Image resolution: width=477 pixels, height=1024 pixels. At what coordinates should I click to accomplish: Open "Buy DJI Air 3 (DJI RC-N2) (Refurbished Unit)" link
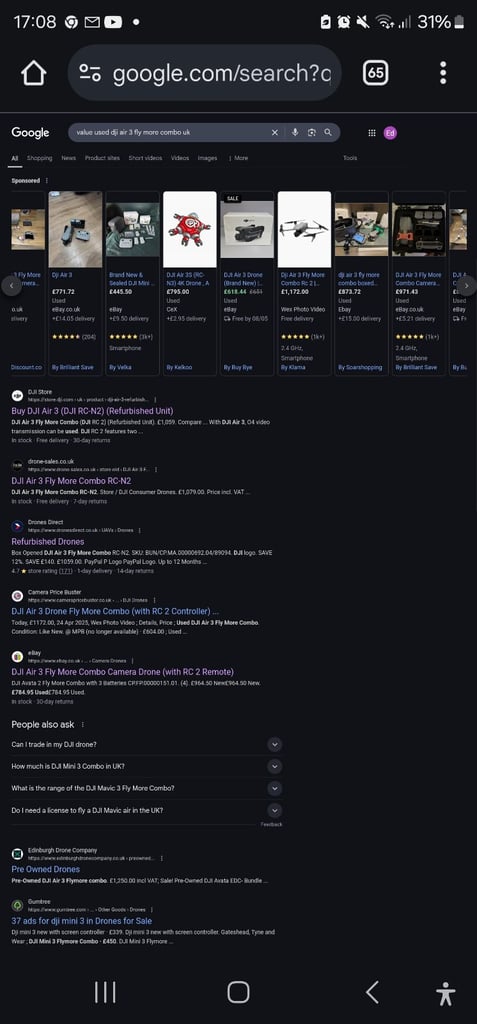92,411
